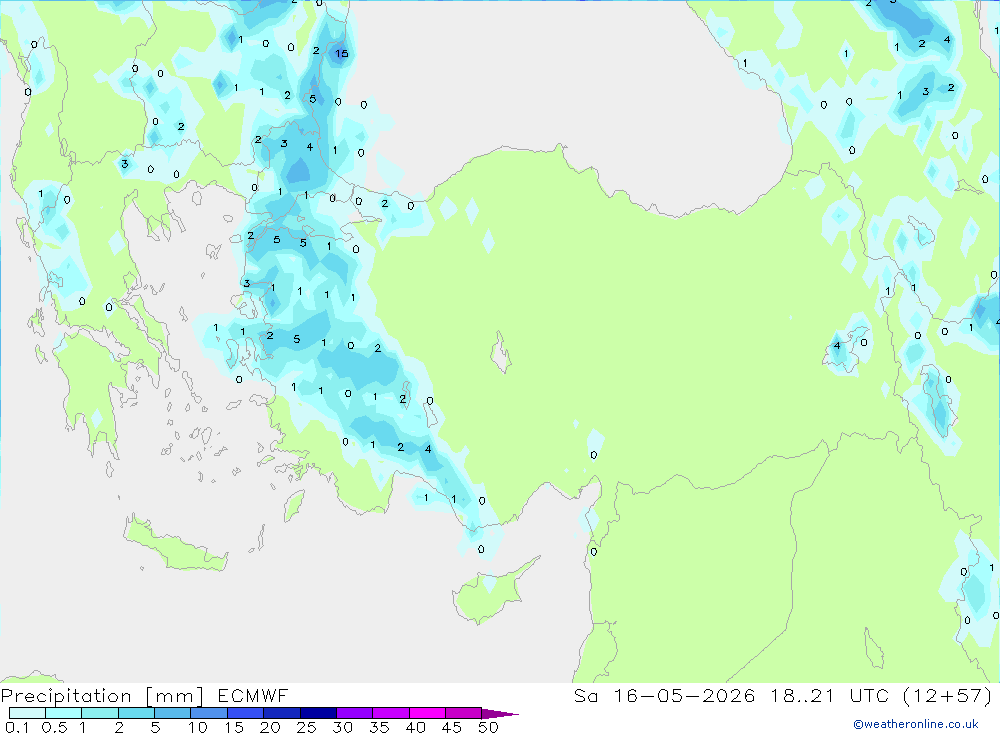This screenshot has height=733, width=1000.
Task: Pick the 10–15 mm legend color swatch
Action: (x=209, y=713)
